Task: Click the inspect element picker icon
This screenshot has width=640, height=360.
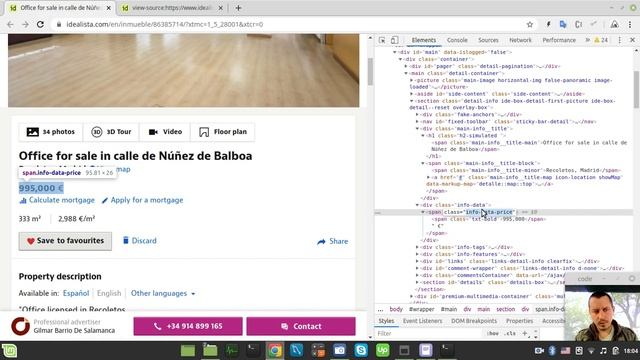Action: point(382,40)
